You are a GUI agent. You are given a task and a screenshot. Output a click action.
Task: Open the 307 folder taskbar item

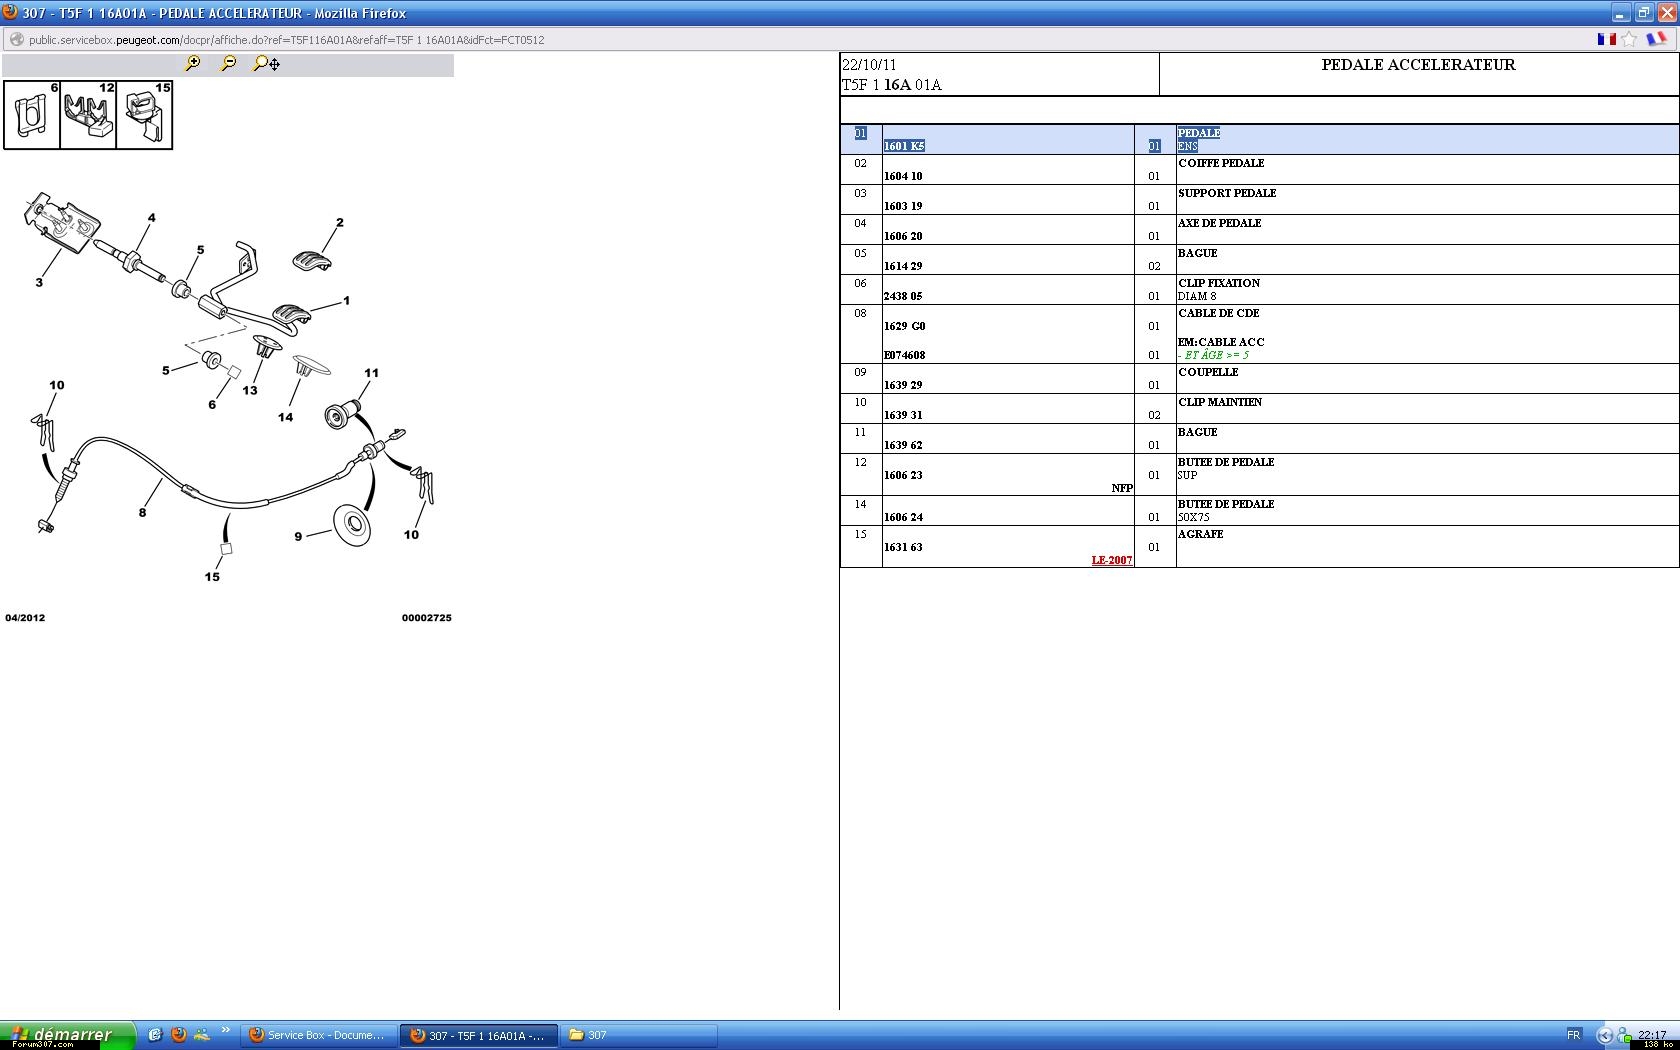point(638,1035)
